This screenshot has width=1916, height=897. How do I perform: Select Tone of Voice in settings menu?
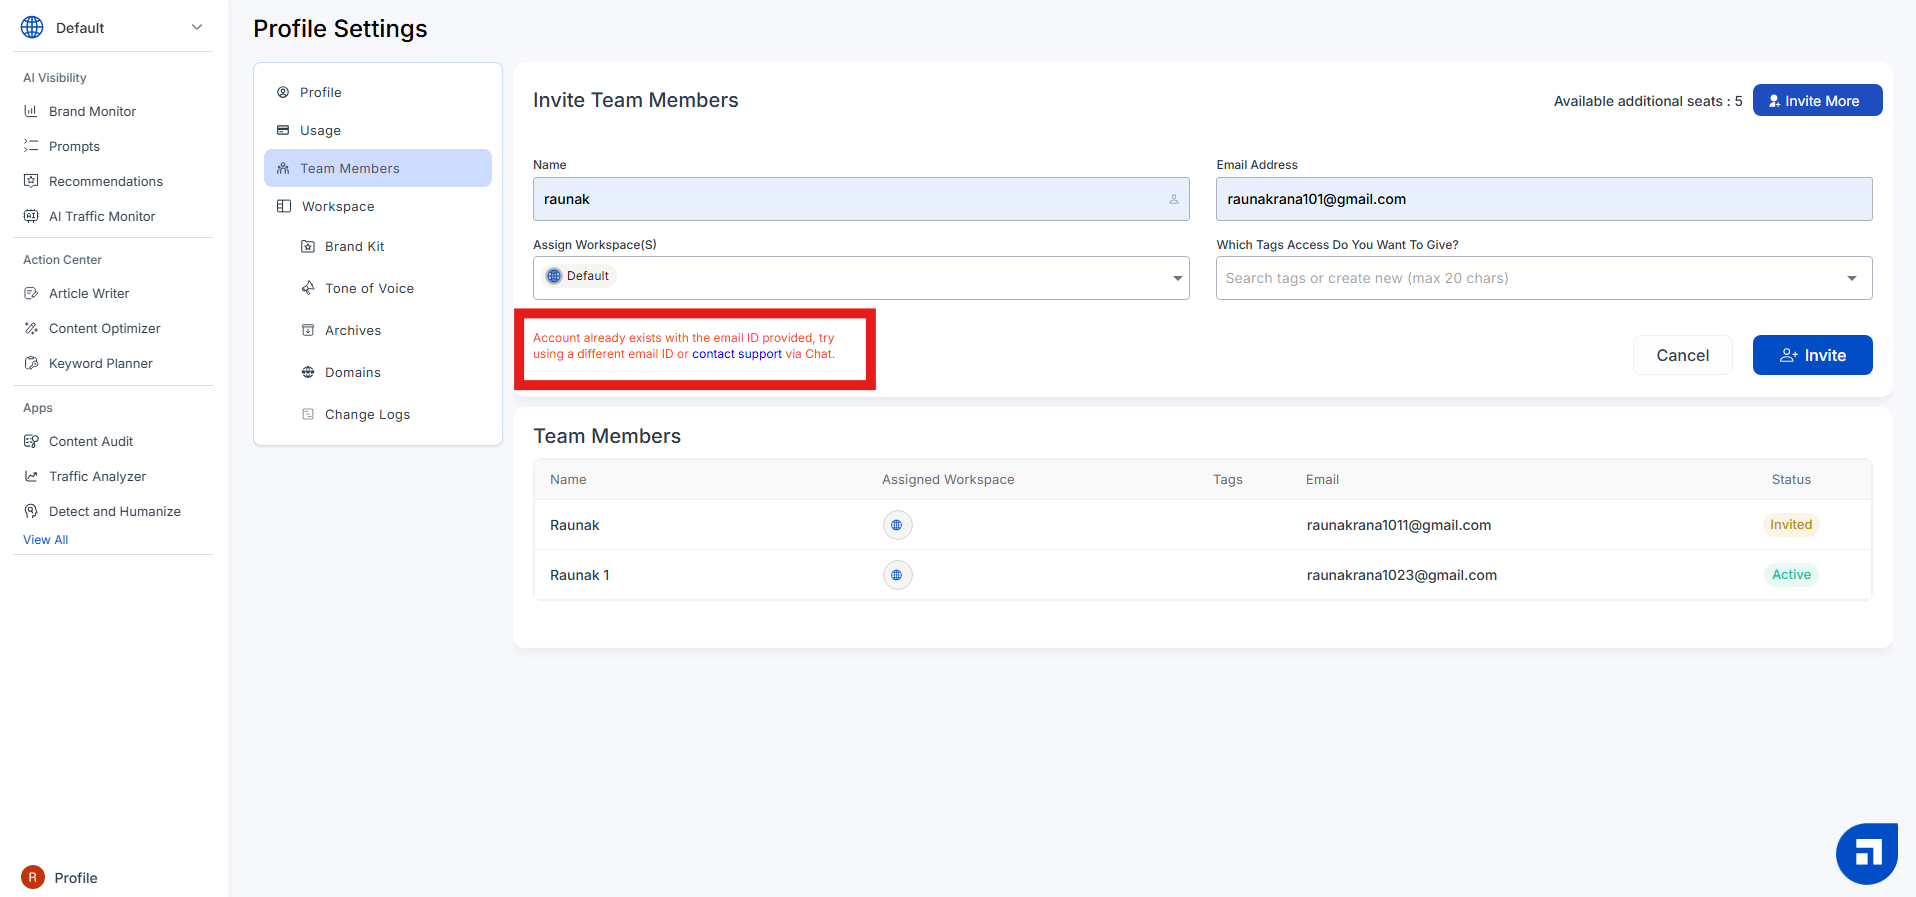[x=369, y=288]
